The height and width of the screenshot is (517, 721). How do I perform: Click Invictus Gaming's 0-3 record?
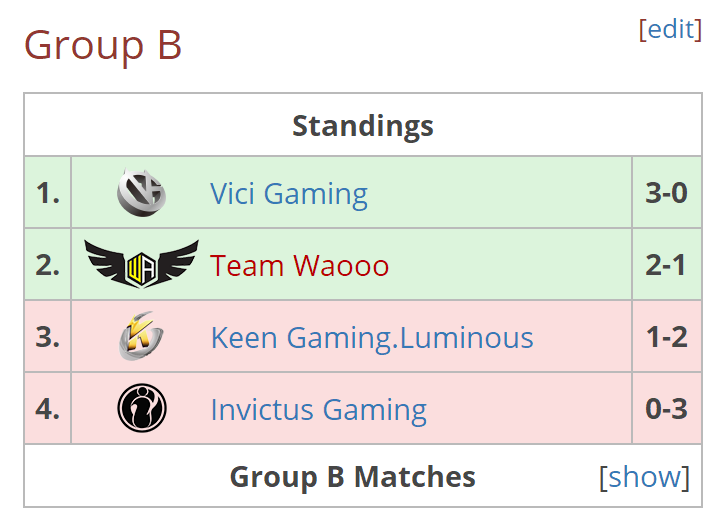tap(666, 408)
